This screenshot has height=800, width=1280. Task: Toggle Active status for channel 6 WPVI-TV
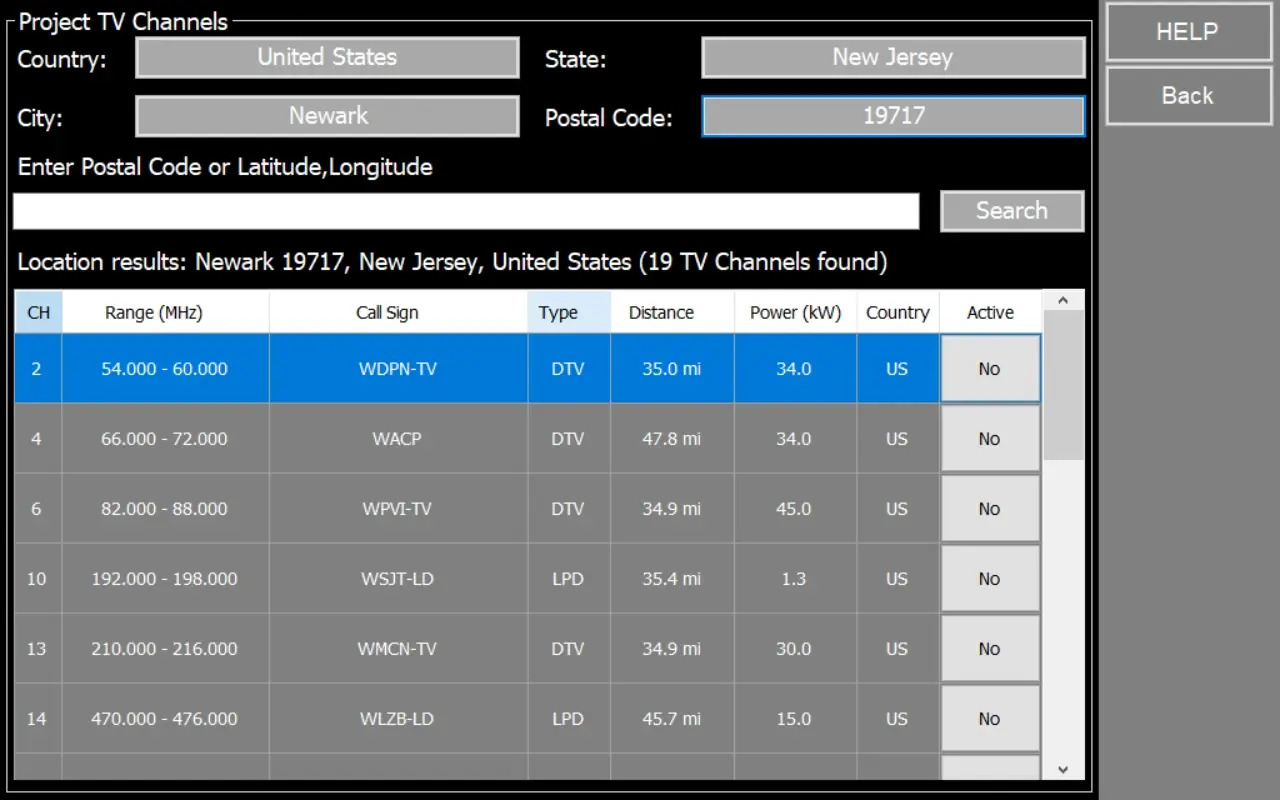coord(989,509)
